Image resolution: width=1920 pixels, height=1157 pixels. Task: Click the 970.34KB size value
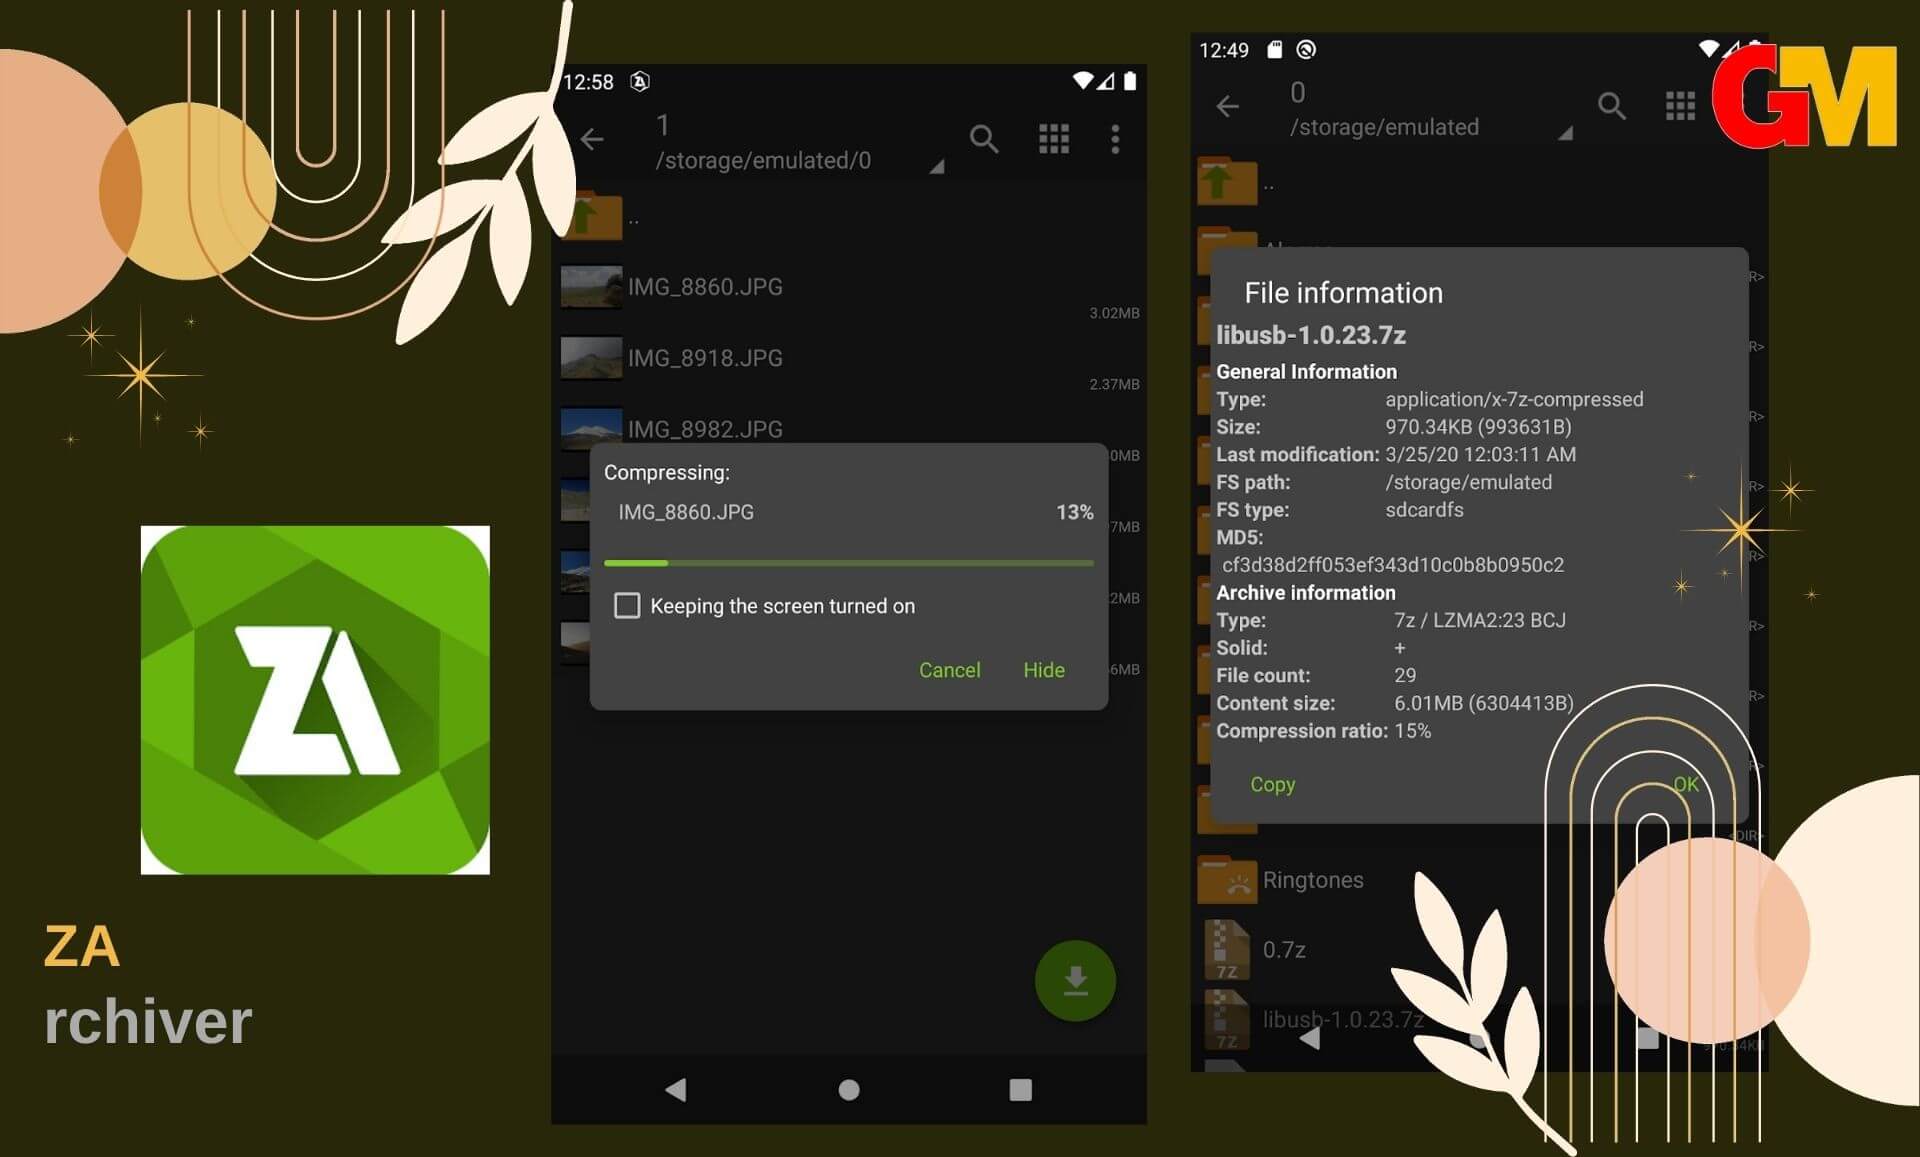(1478, 427)
